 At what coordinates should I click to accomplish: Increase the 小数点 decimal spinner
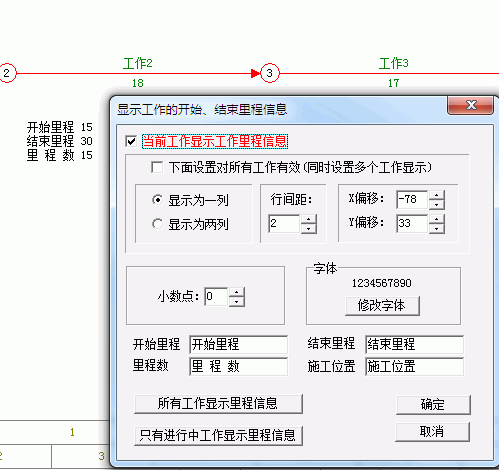(237, 292)
